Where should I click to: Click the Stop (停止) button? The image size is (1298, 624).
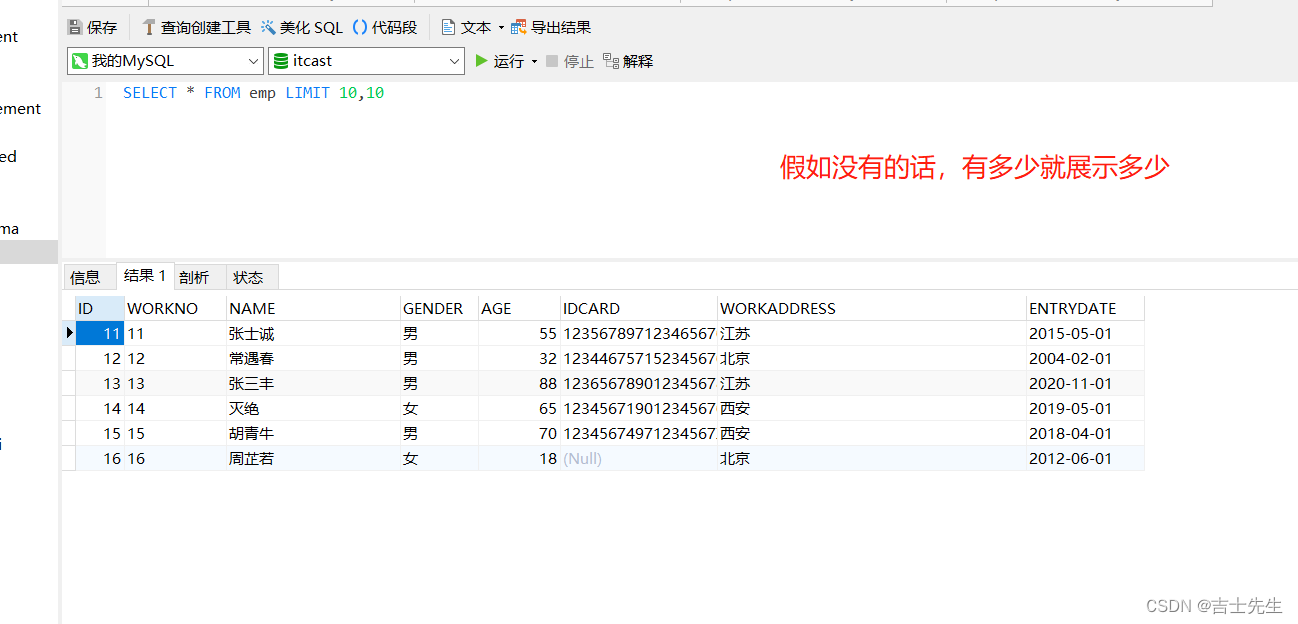(x=570, y=61)
